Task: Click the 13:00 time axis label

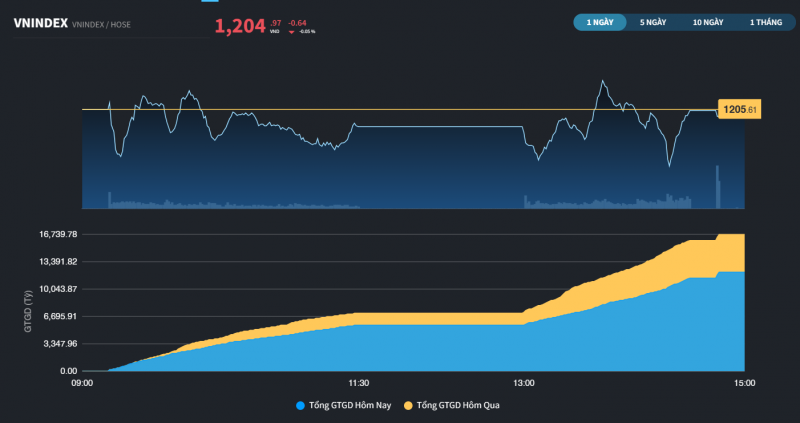Action: point(523,383)
